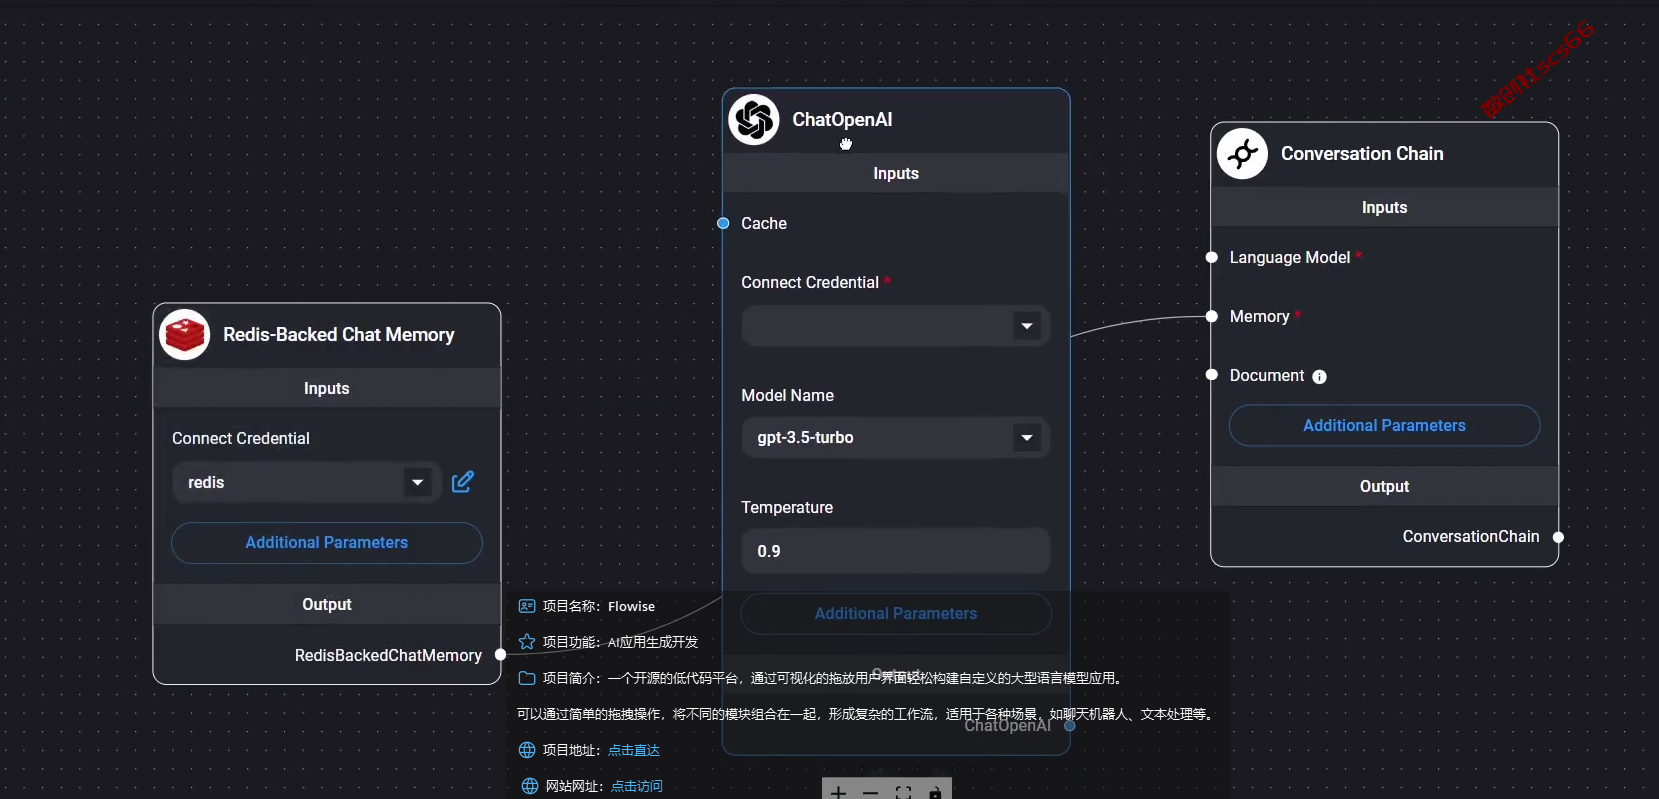This screenshot has height=799, width=1659.
Task: Click the Language Model input label
Action: [1290, 258]
